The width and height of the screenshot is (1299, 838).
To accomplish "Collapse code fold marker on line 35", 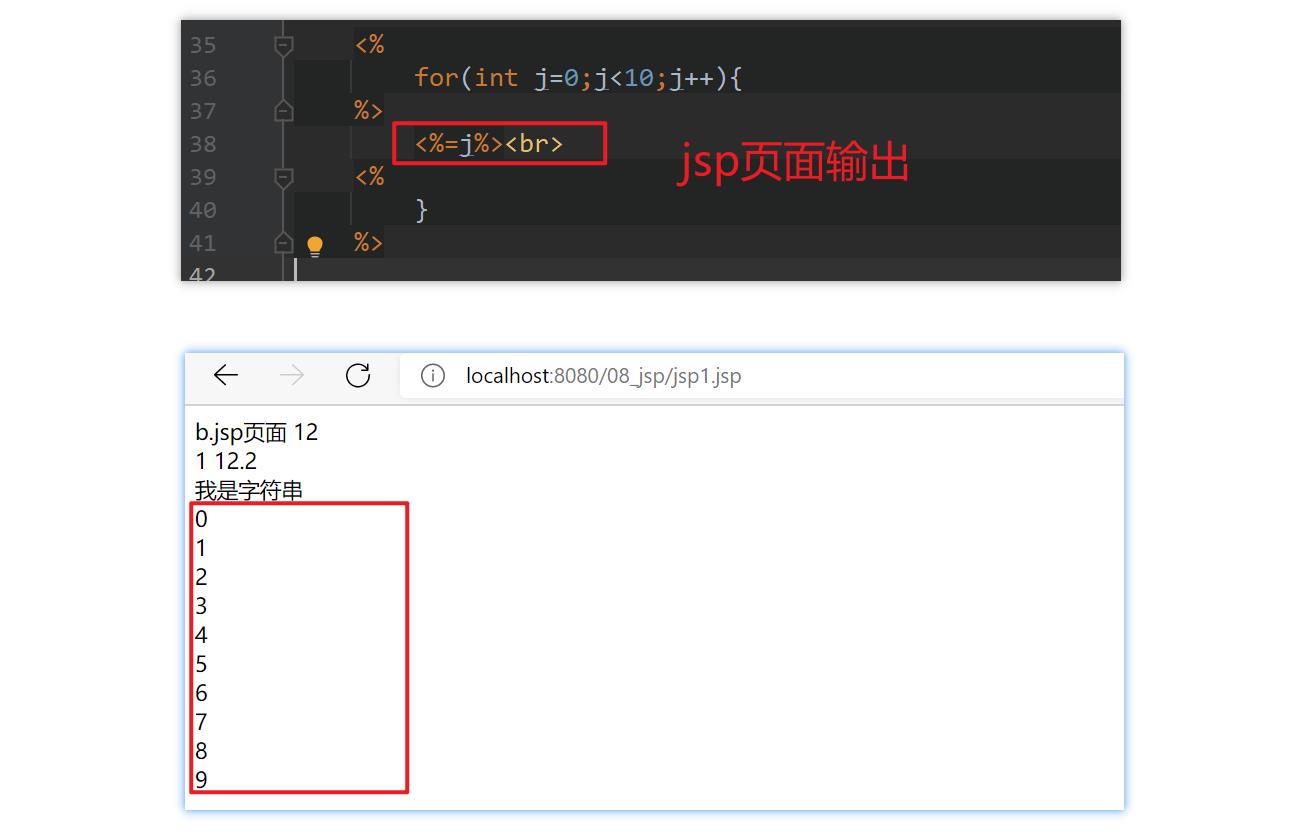I will point(284,45).
